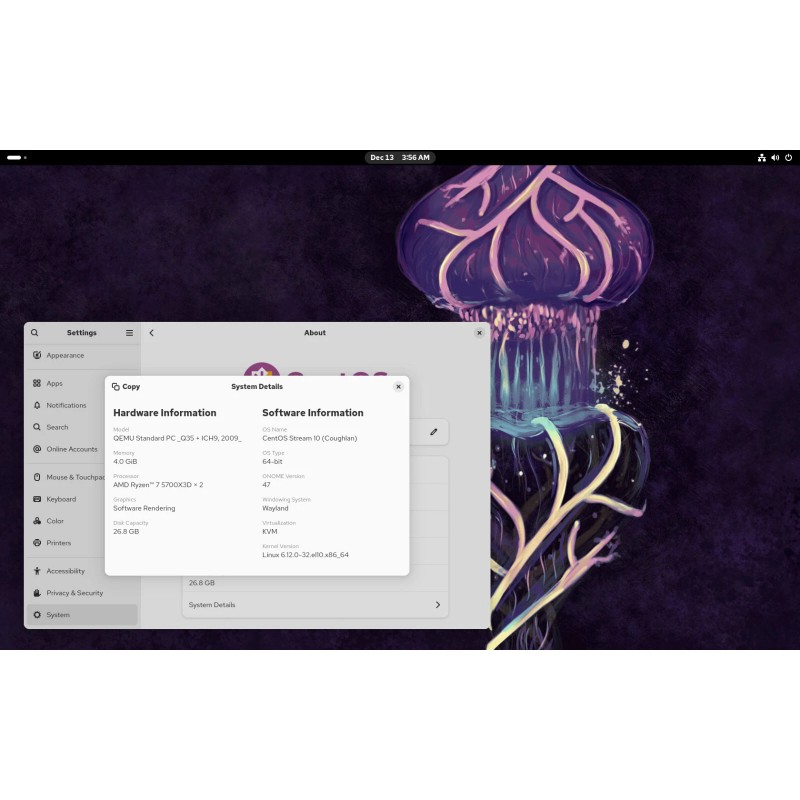Open the Notifications panel
Viewport: 800px width, 800px height.
click(x=66, y=405)
